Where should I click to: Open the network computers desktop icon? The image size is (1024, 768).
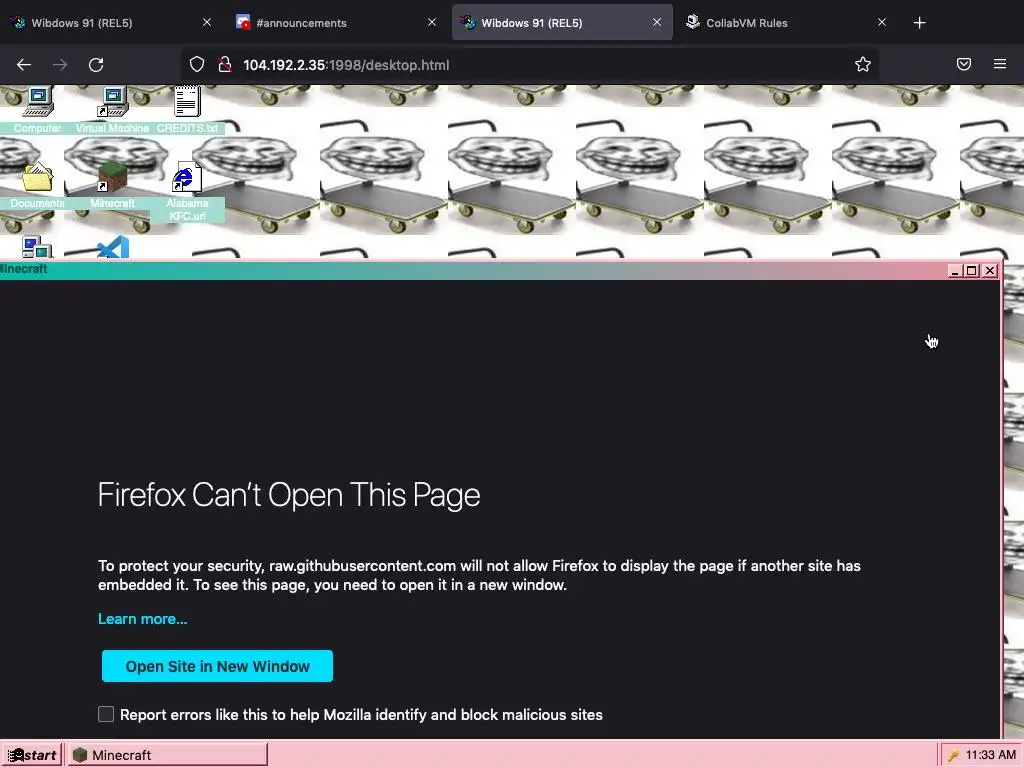point(37,248)
